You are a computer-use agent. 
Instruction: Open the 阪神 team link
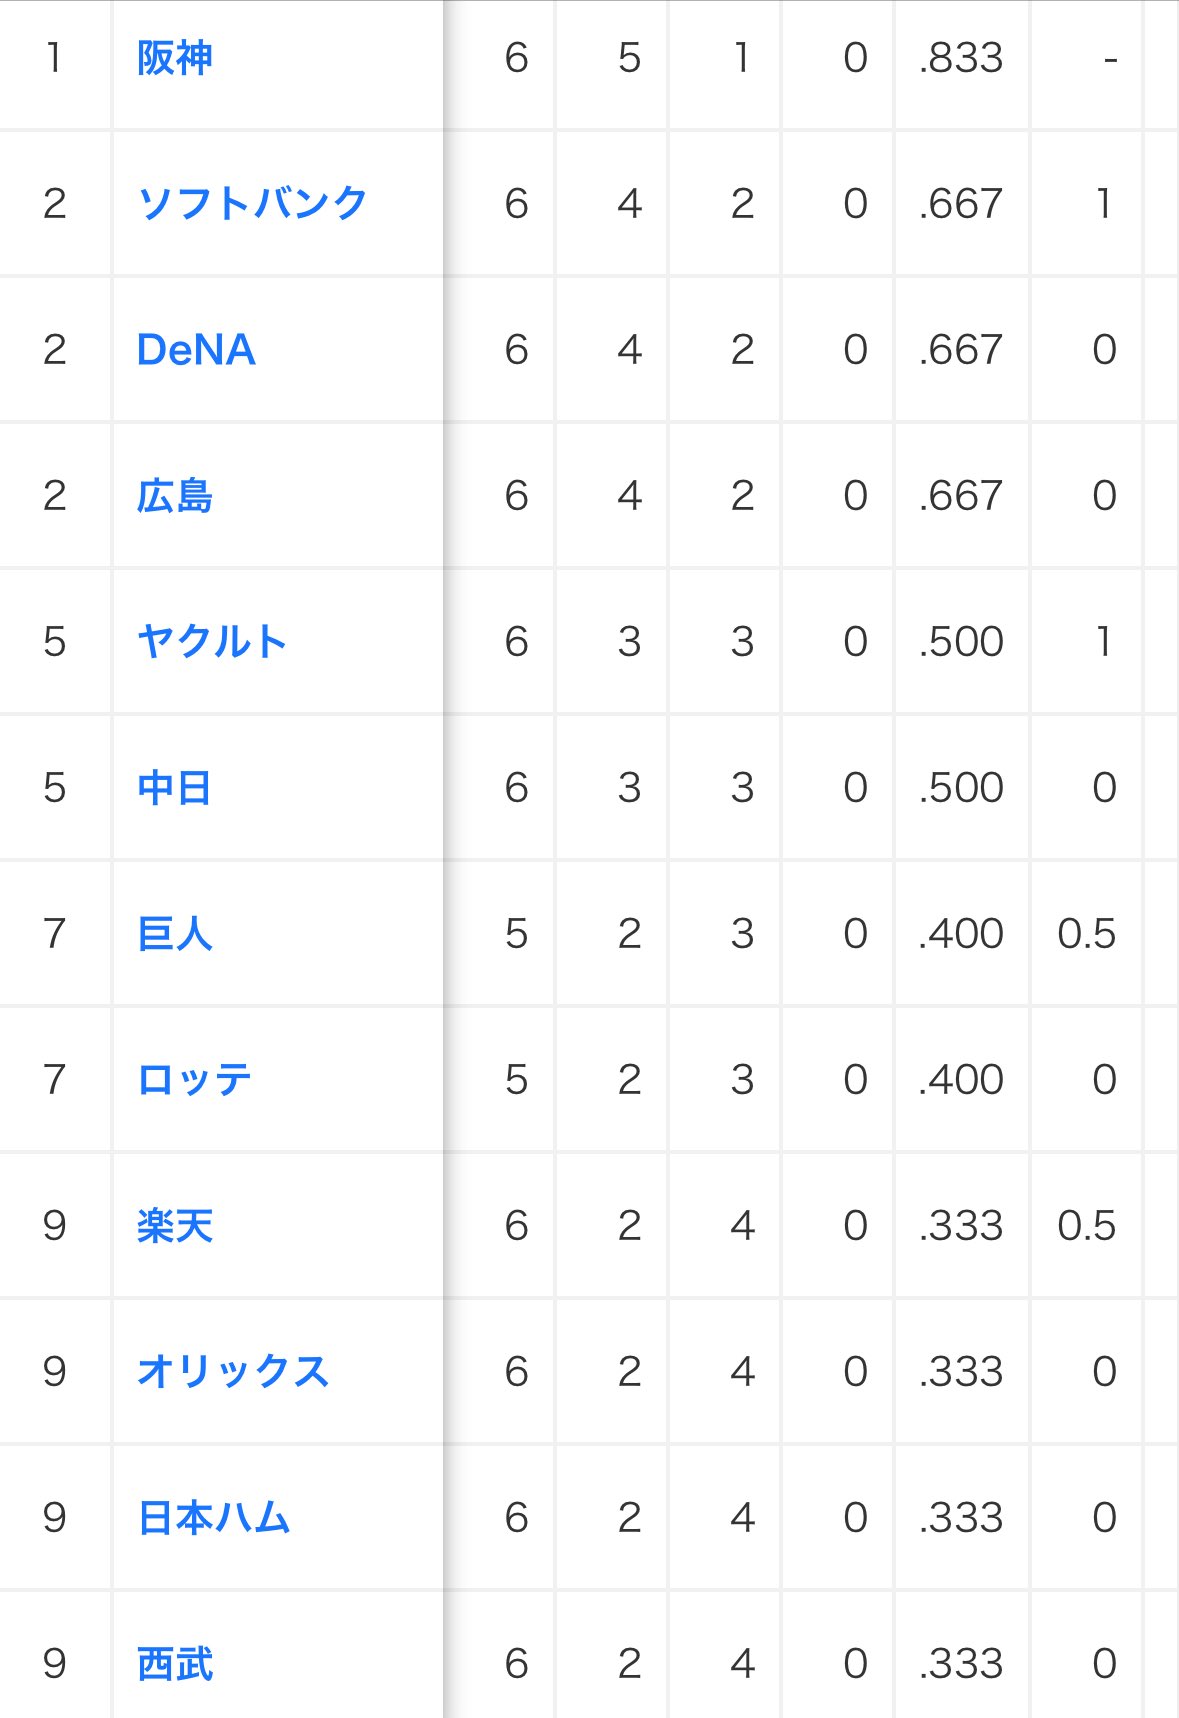tap(174, 58)
